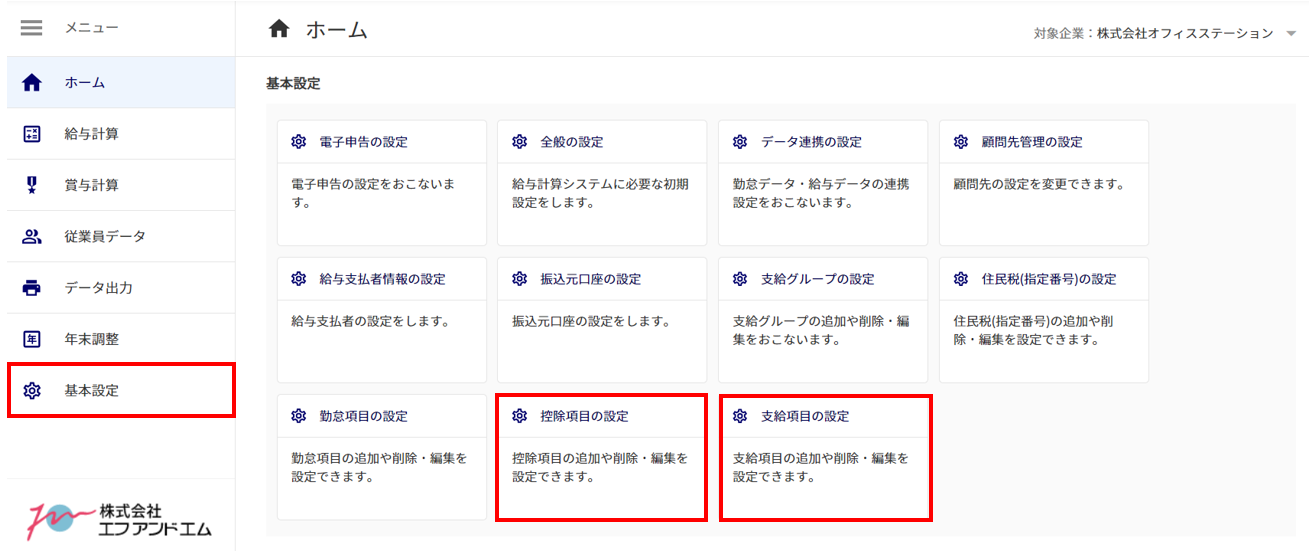Click the gear icon on 振込元口座の設定 card
The height and width of the screenshot is (552, 1312).
(x=519, y=279)
